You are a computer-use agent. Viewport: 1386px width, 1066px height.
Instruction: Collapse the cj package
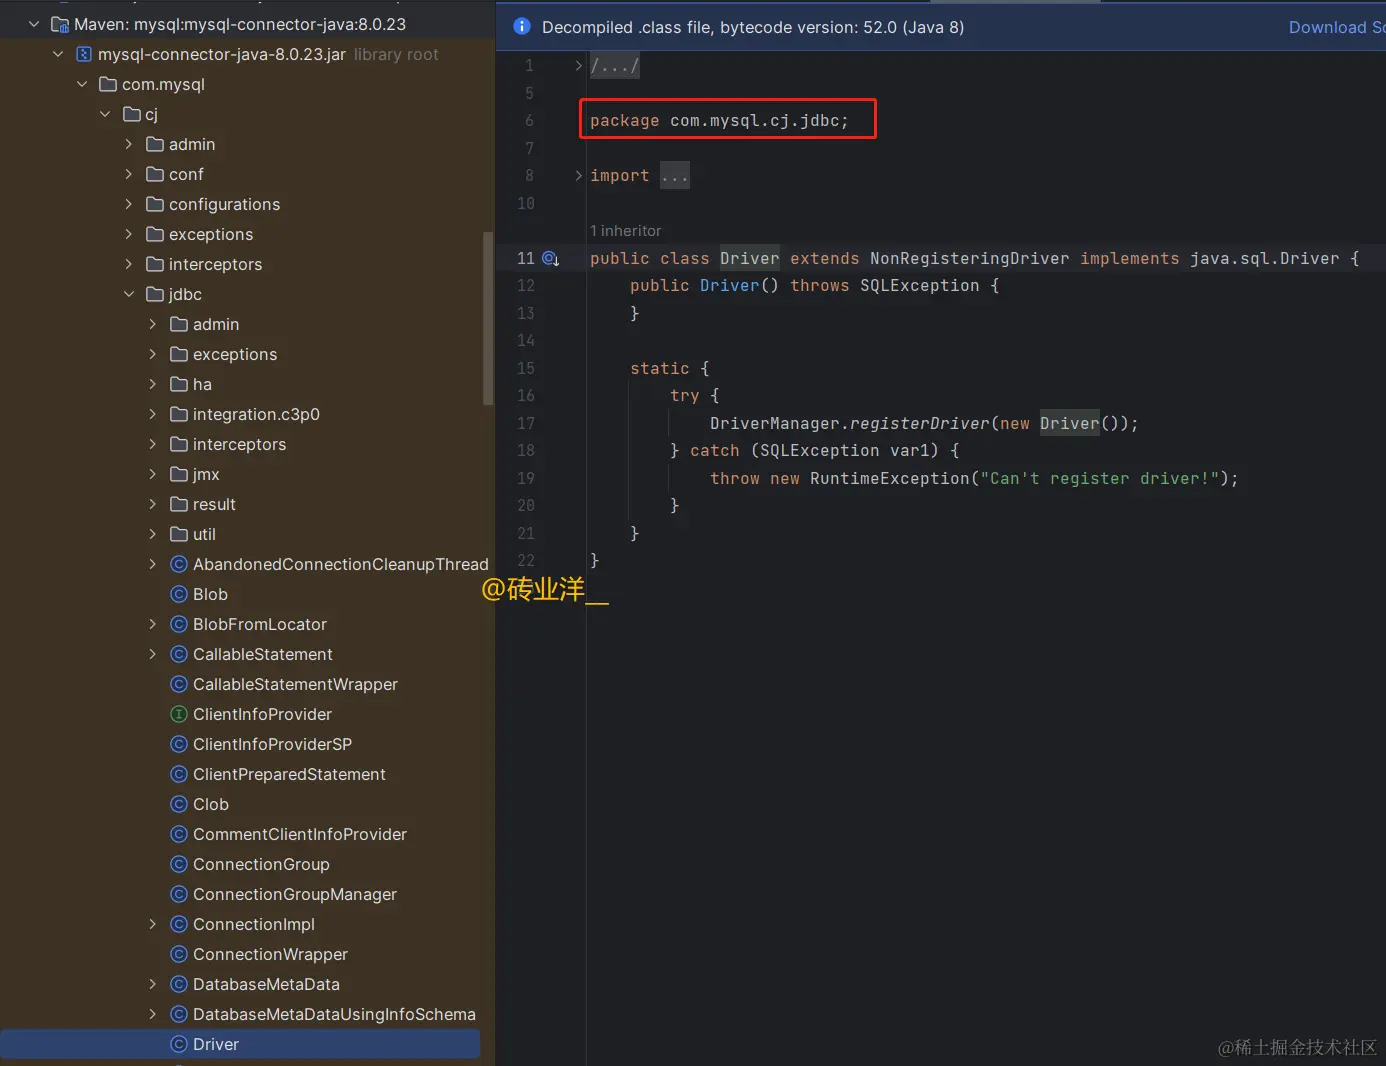[105, 114]
